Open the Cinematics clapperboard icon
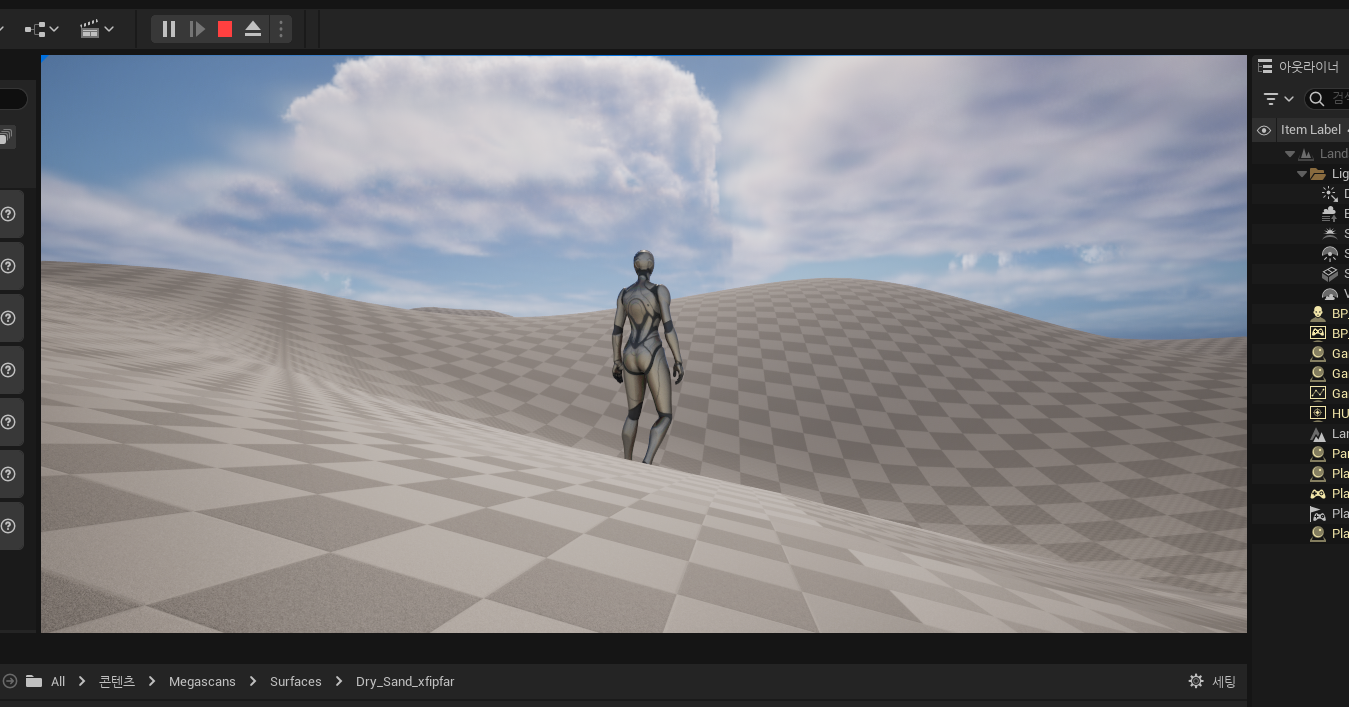This screenshot has height=707, width=1349. click(89, 29)
